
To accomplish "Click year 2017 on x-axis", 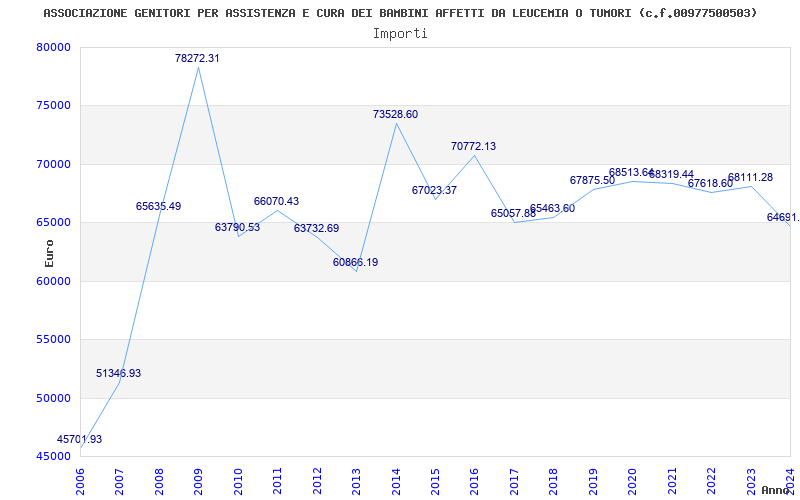I will (514, 481).
